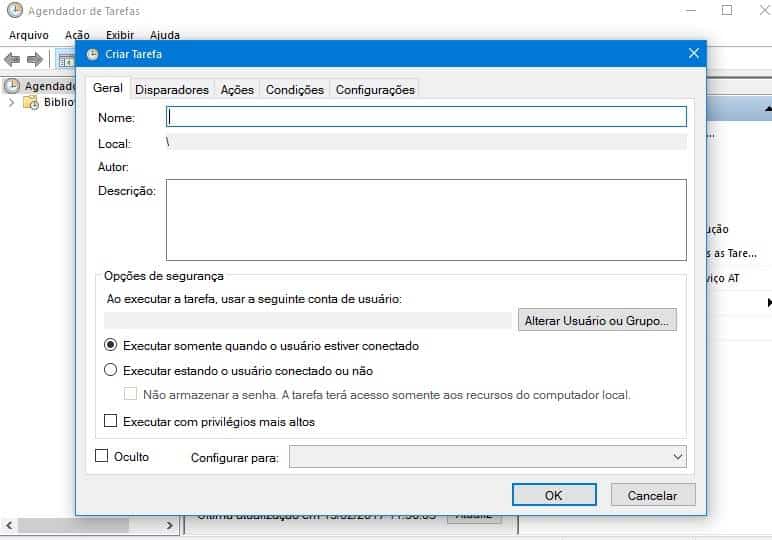The width and height of the screenshot is (772, 540).
Task: Select 'Executar somente quando o usuário estiver conectado'
Action: click(x=111, y=346)
